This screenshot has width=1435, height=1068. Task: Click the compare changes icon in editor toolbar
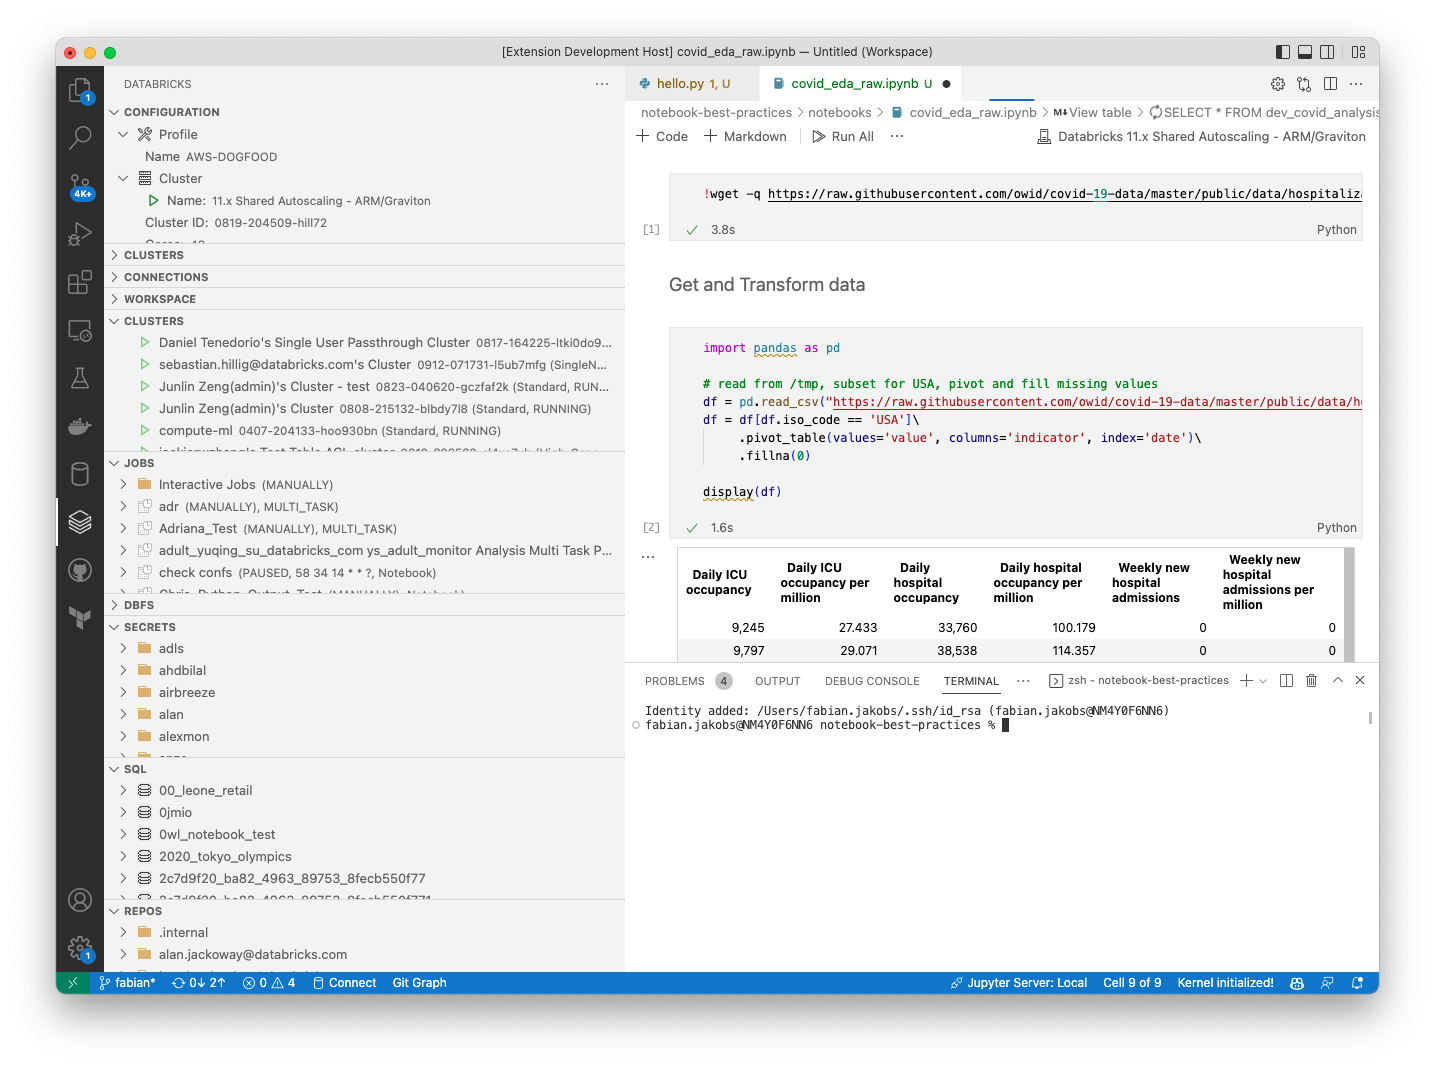1304,84
